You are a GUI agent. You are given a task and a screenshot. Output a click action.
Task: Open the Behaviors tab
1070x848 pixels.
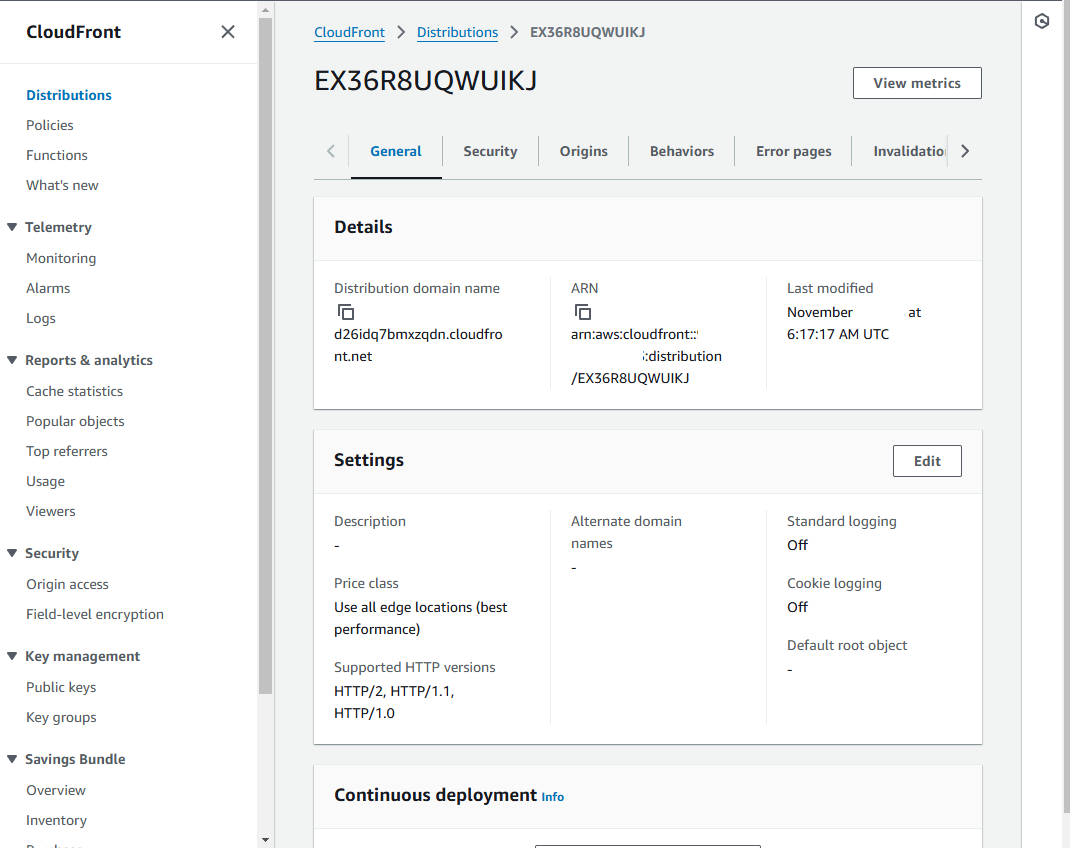pos(681,151)
